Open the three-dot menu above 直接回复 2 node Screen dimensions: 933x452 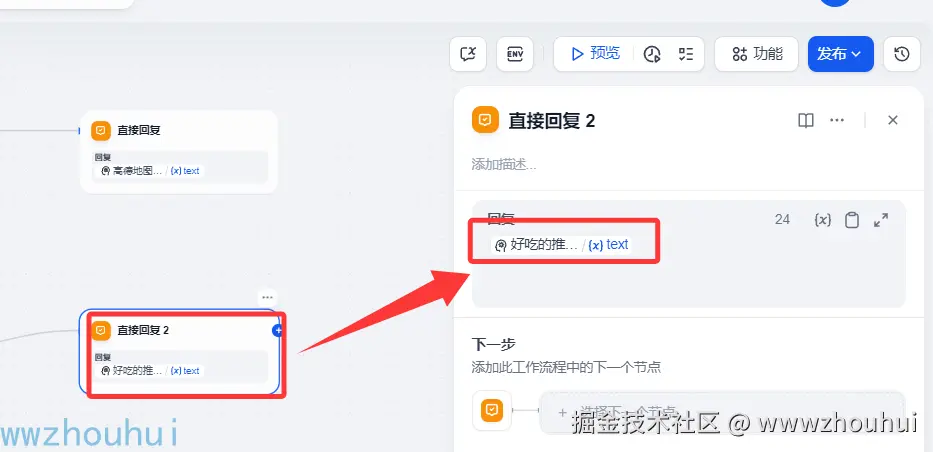[x=267, y=297]
